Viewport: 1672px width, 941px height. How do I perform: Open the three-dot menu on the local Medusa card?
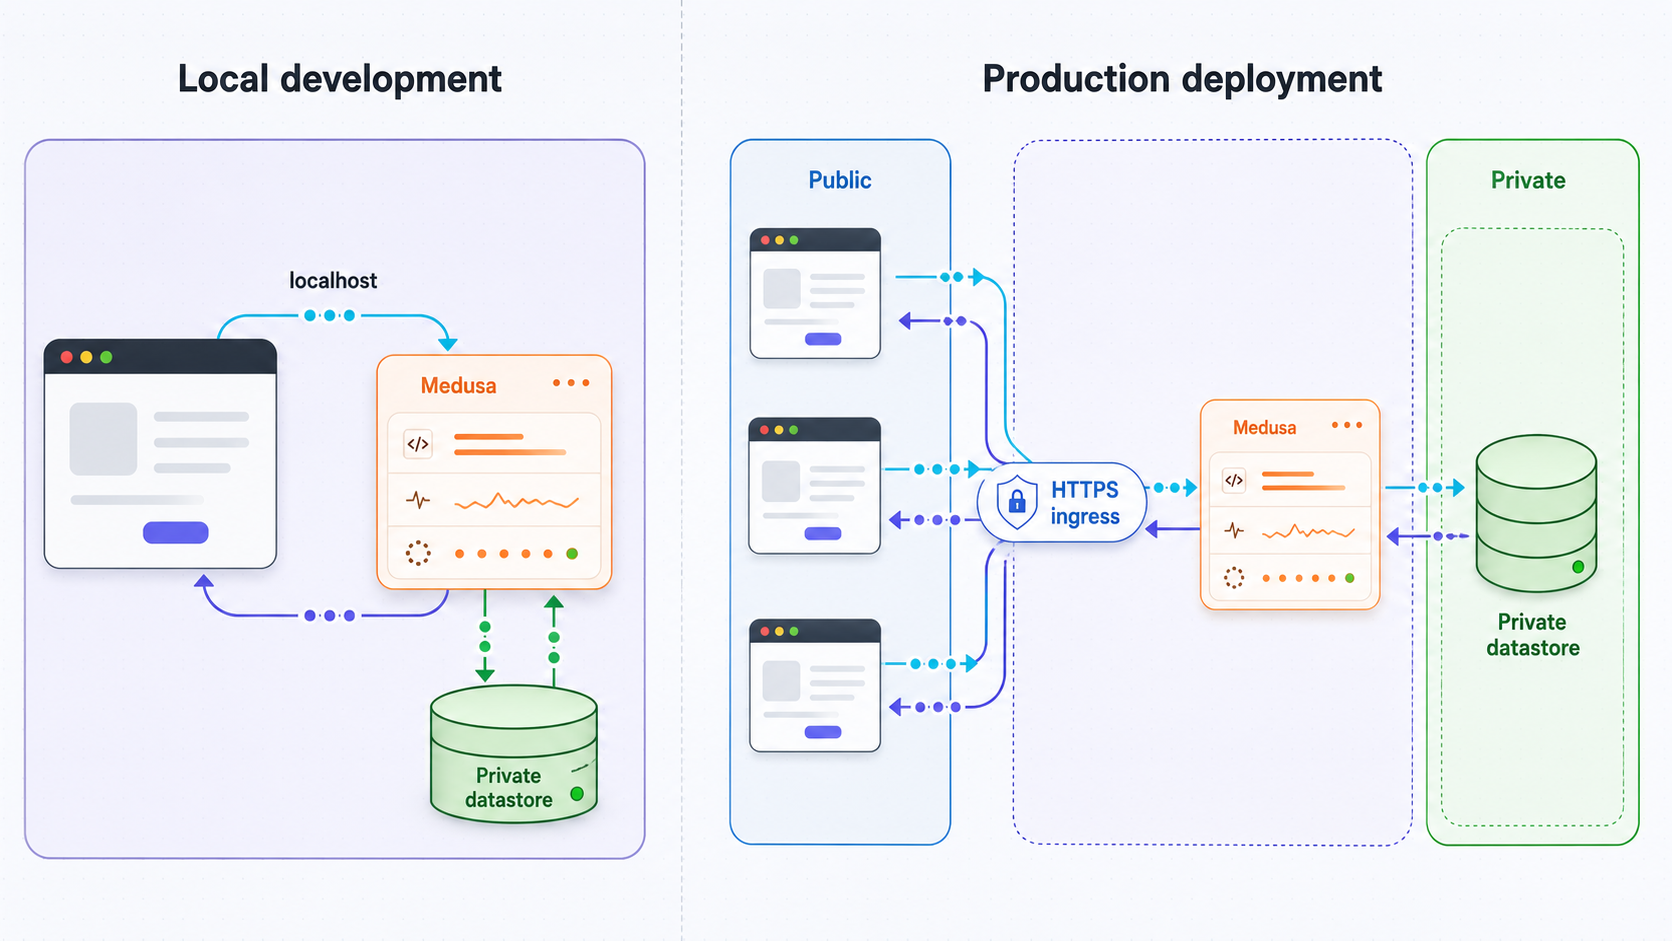[571, 383]
